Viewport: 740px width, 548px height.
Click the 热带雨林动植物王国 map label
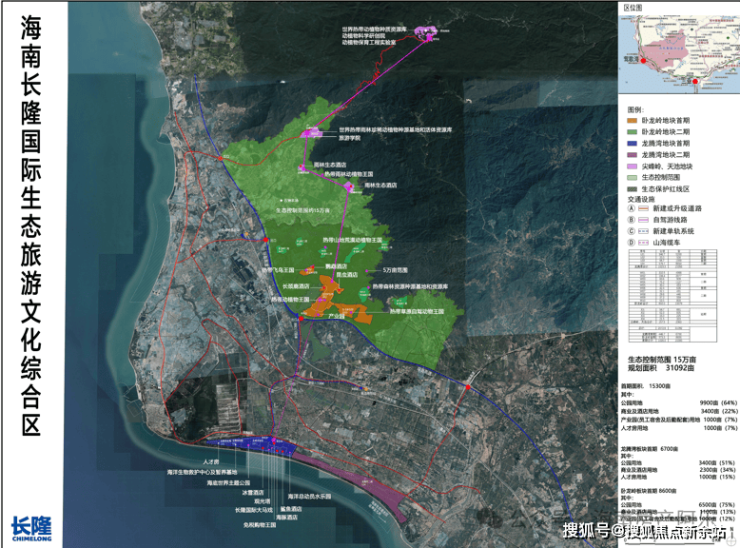point(348,174)
